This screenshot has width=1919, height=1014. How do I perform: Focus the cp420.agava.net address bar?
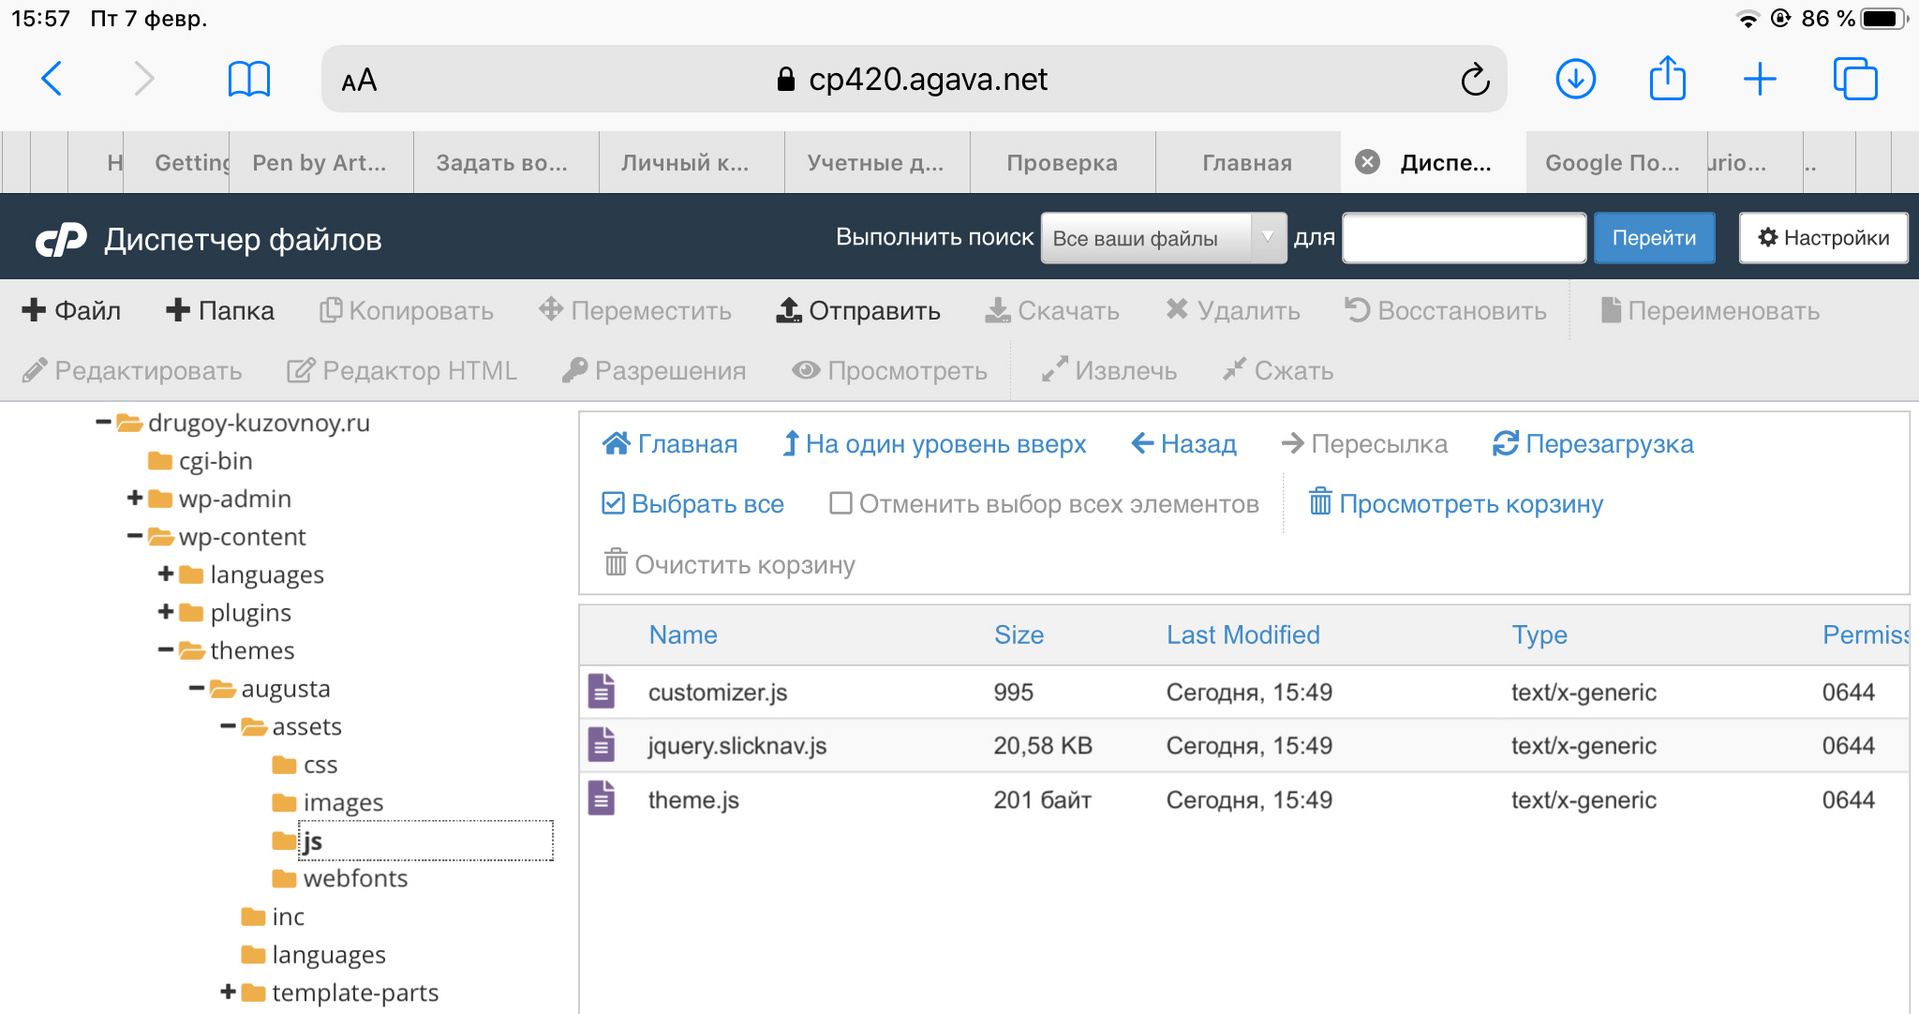[x=913, y=79]
